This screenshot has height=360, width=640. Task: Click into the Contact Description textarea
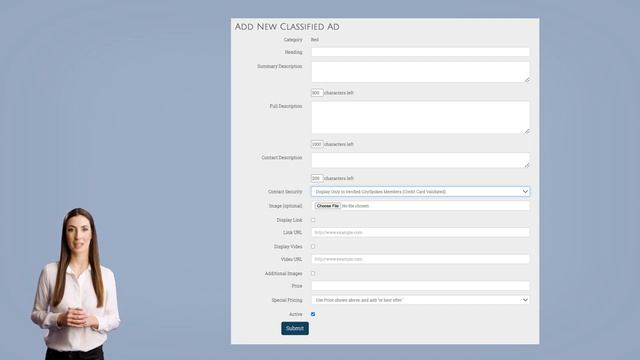[420, 160]
